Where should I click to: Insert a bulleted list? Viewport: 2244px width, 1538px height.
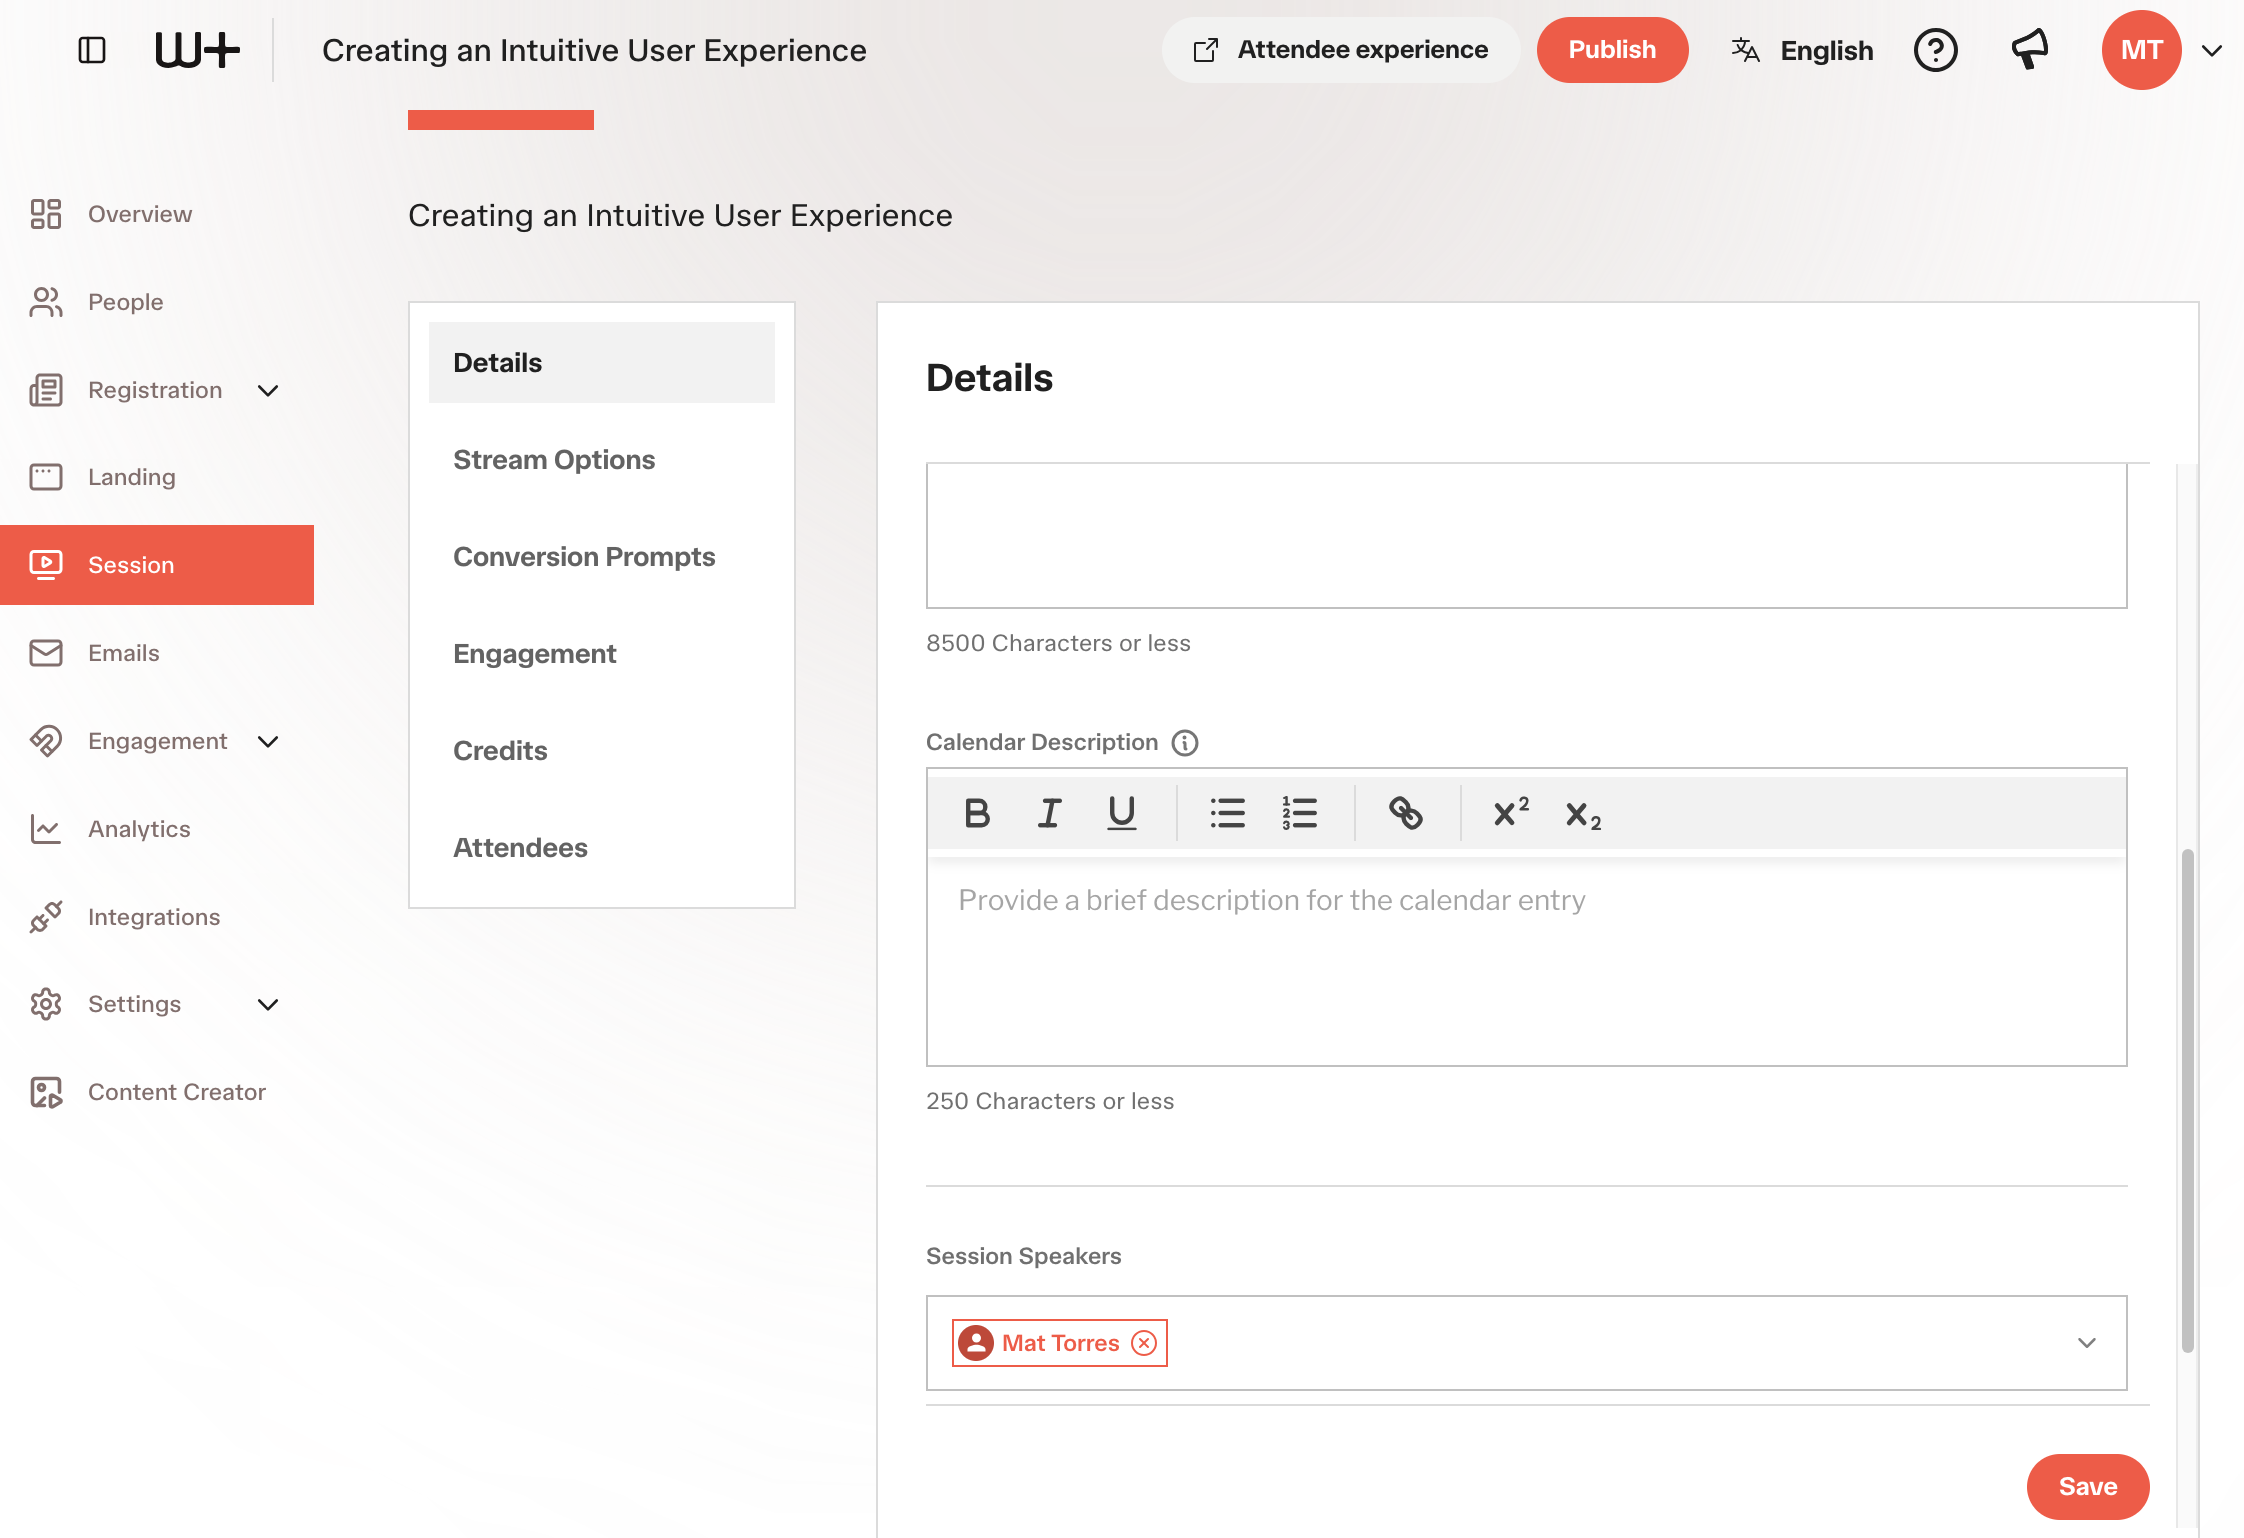pyautogui.click(x=1227, y=813)
